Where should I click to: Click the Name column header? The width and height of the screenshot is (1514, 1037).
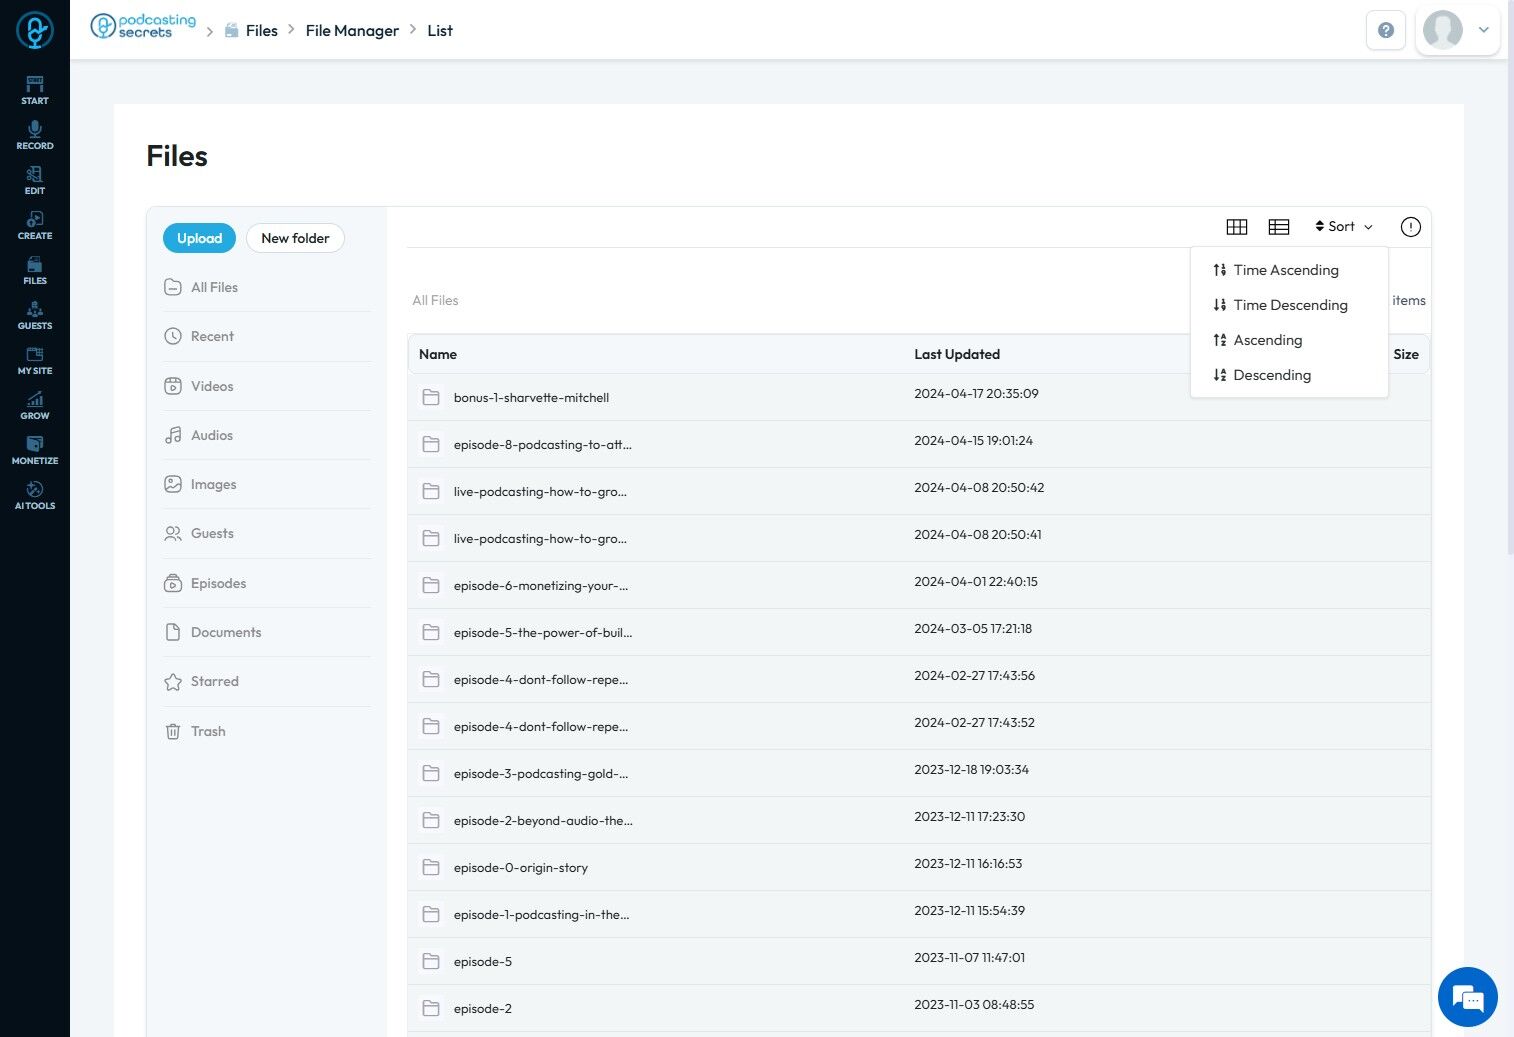coord(438,354)
